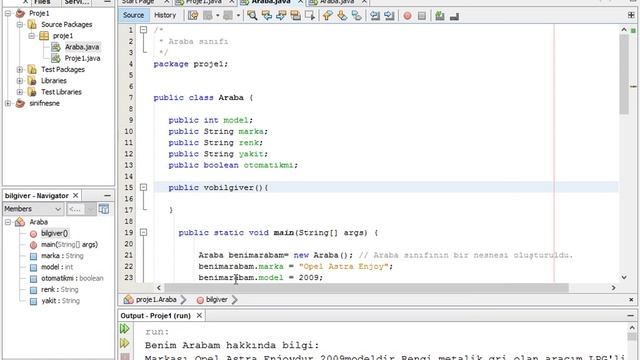Expand the sinifnesne project node
Image resolution: width=640 pixels, height=360 pixels.
coord(8,103)
